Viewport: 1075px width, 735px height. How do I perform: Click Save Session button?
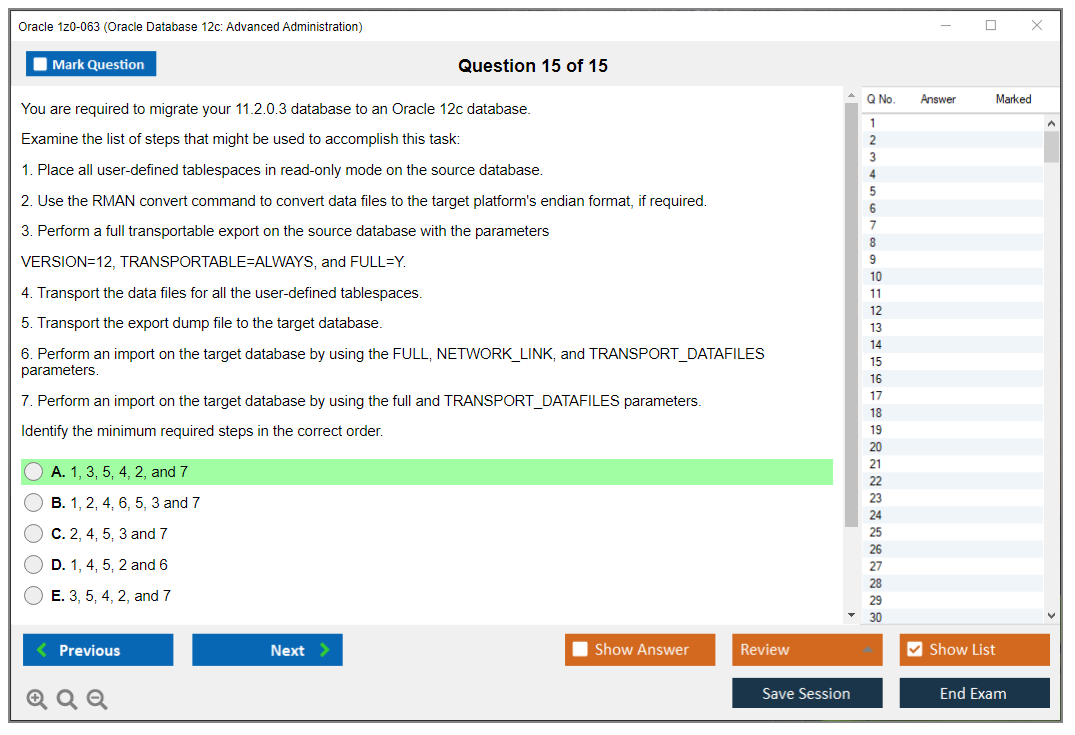(806, 693)
